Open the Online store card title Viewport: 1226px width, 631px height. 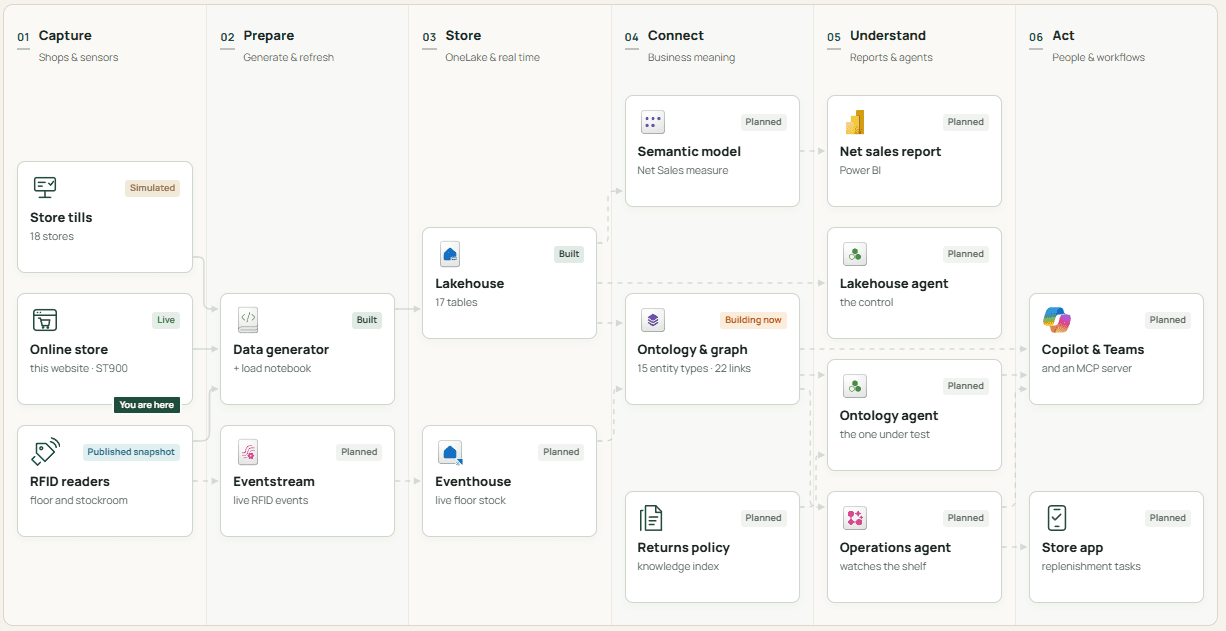(x=69, y=350)
